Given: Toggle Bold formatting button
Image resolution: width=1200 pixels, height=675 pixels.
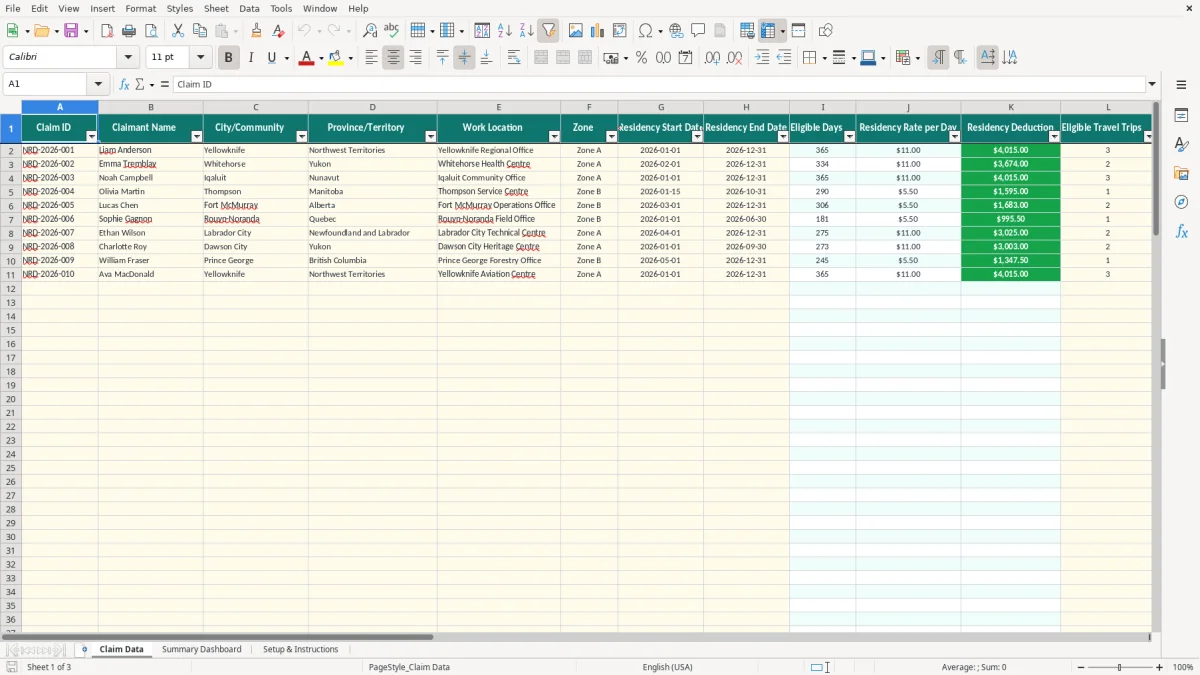Looking at the screenshot, I should point(229,58).
